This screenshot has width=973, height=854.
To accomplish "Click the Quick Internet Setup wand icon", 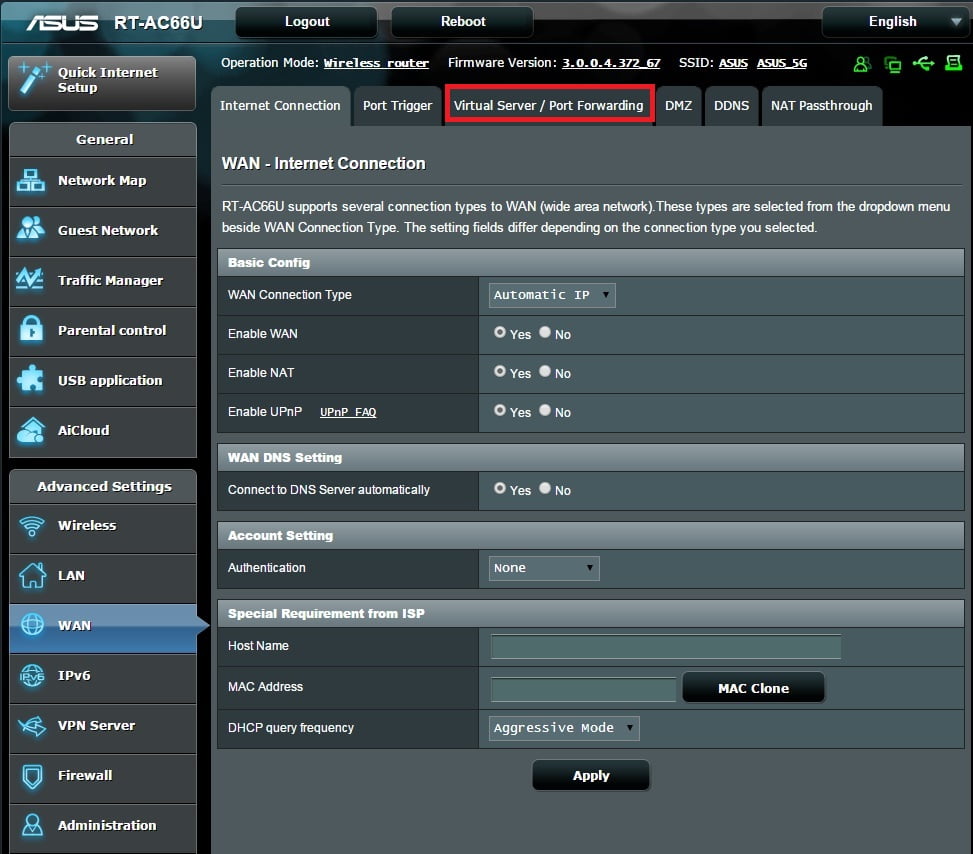I will click(33, 78).
